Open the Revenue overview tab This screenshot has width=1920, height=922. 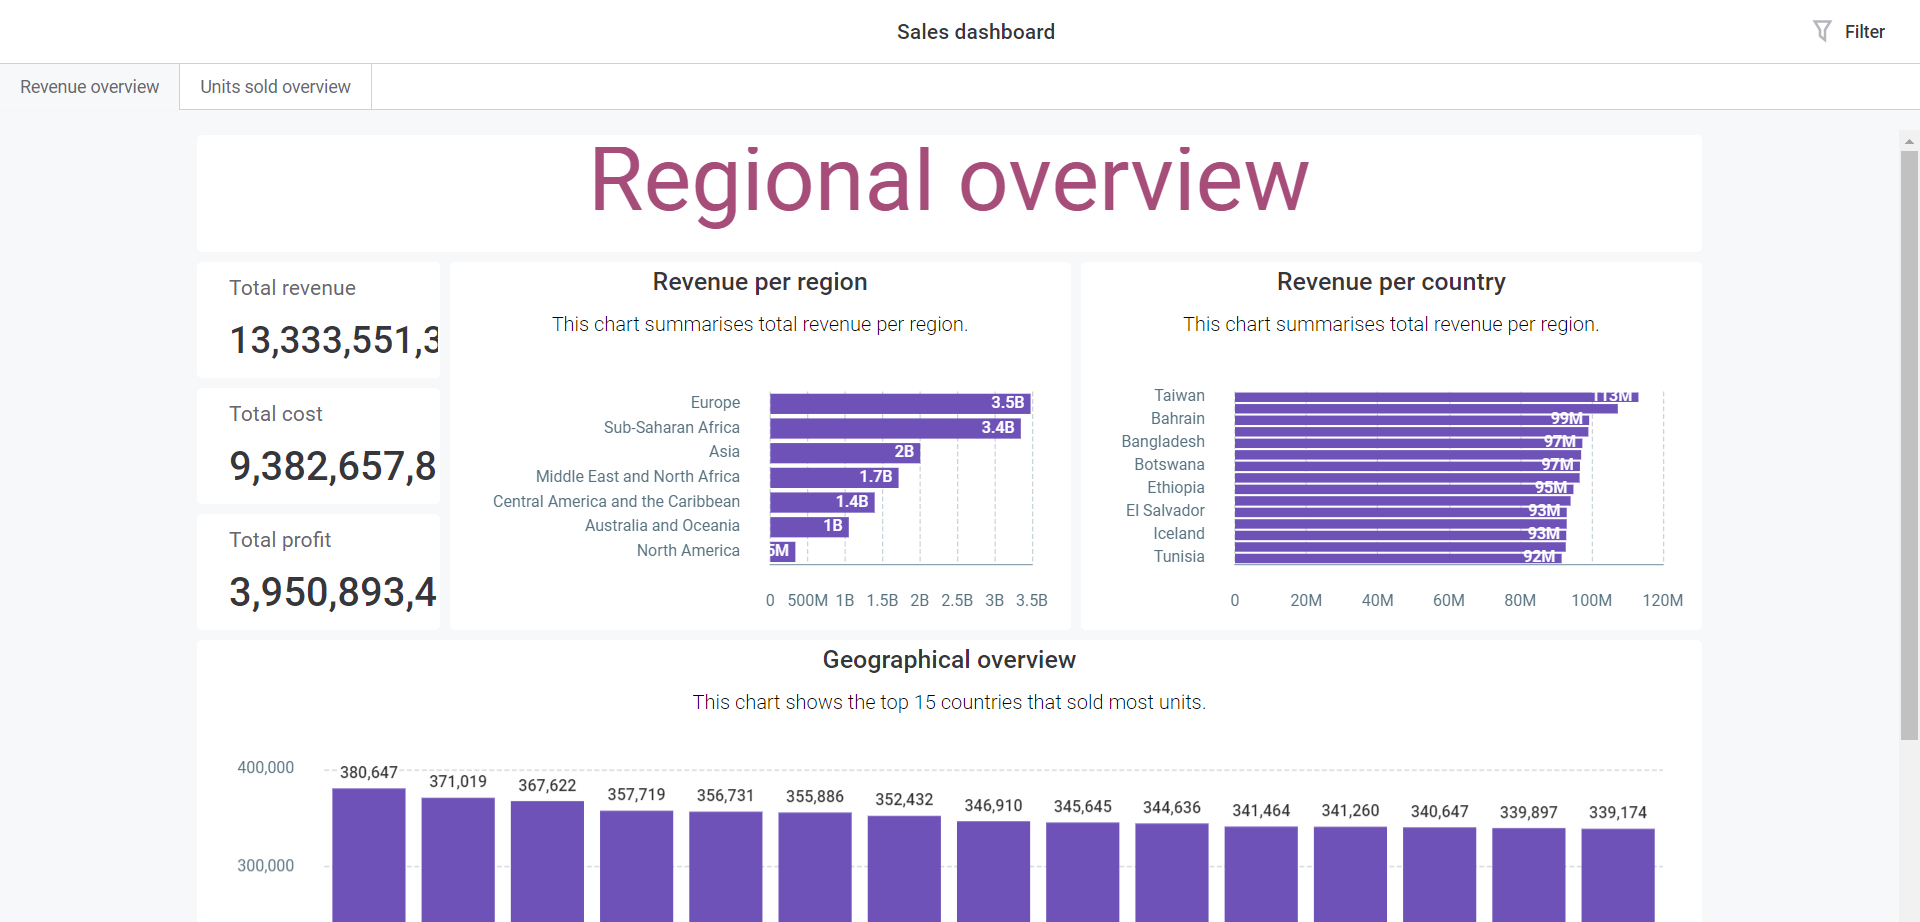89,86
